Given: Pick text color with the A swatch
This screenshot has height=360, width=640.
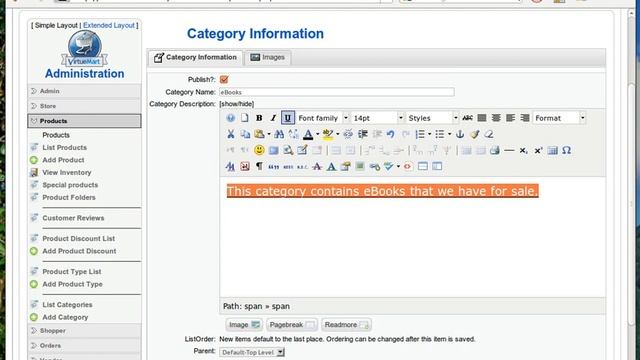Looking at the screenshot, I should click(x=308, y=134).
